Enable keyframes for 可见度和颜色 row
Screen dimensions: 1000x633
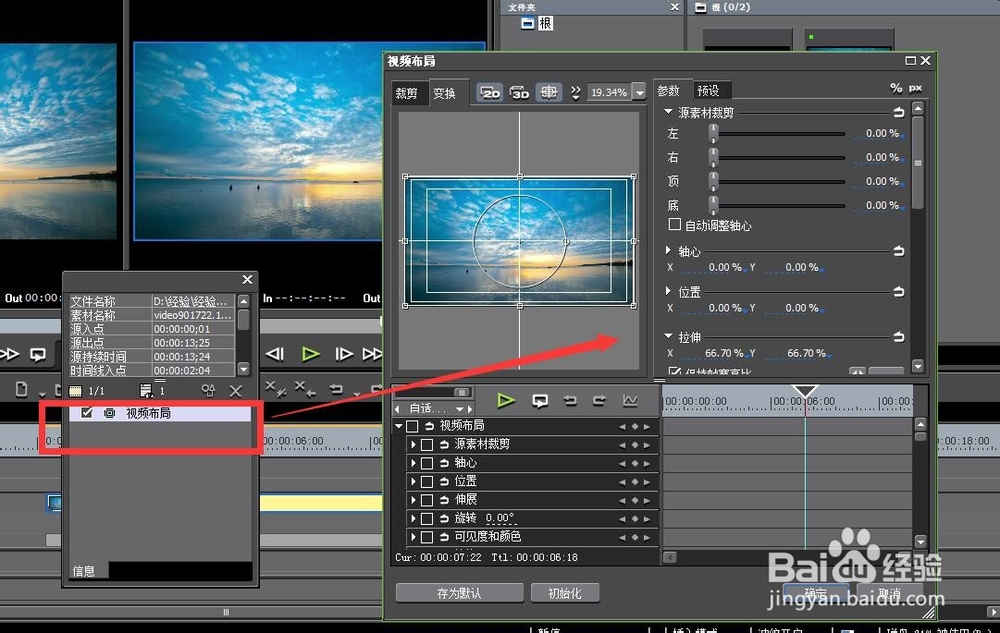click(x=427, y=537)
